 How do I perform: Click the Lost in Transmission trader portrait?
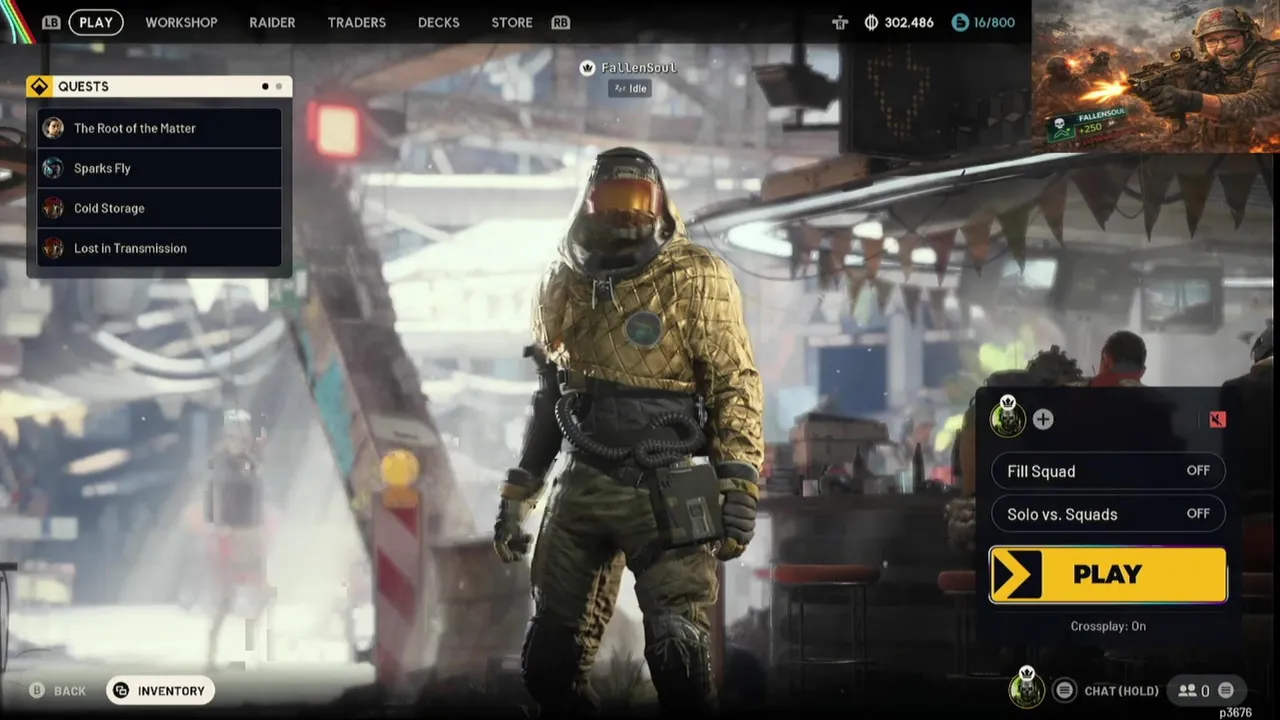(x=53, y=248)
